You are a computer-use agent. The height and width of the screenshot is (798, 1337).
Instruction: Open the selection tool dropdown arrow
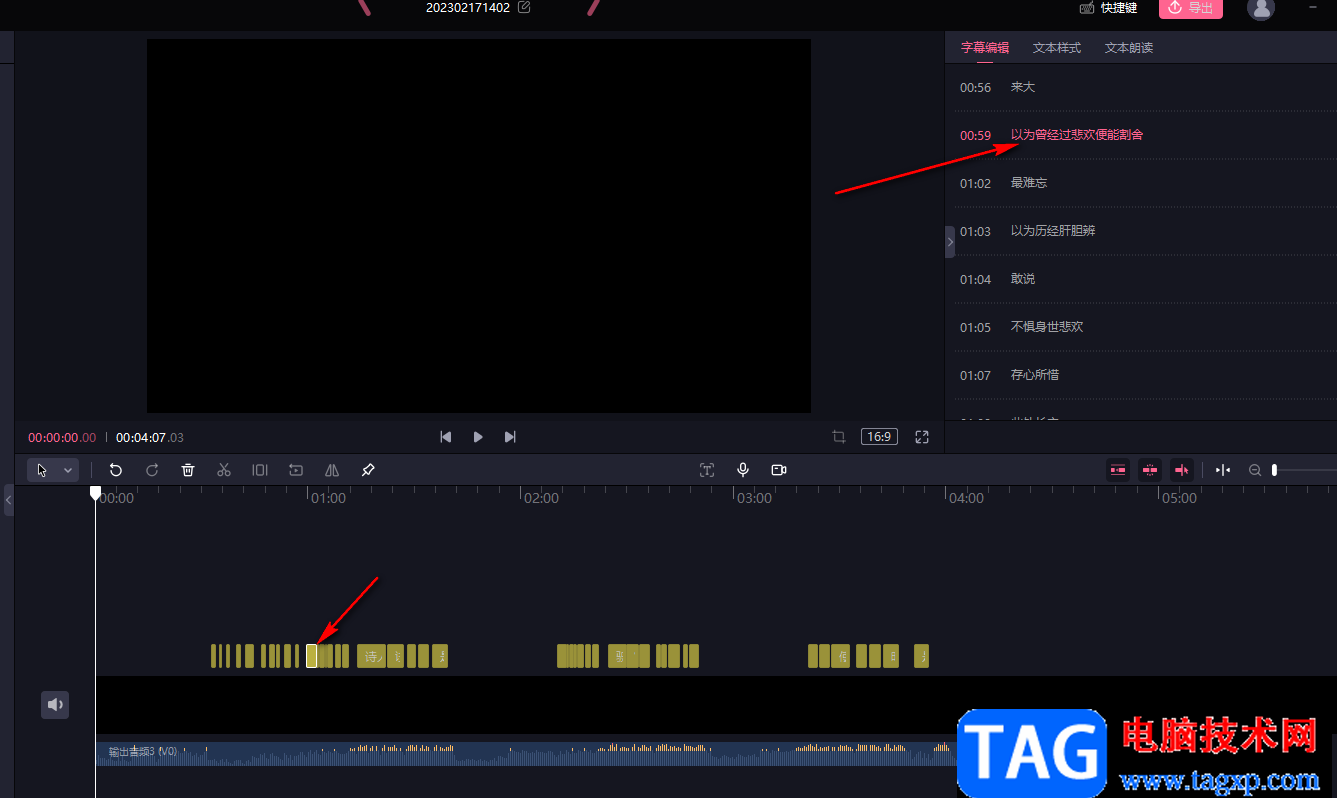(68, 470)
